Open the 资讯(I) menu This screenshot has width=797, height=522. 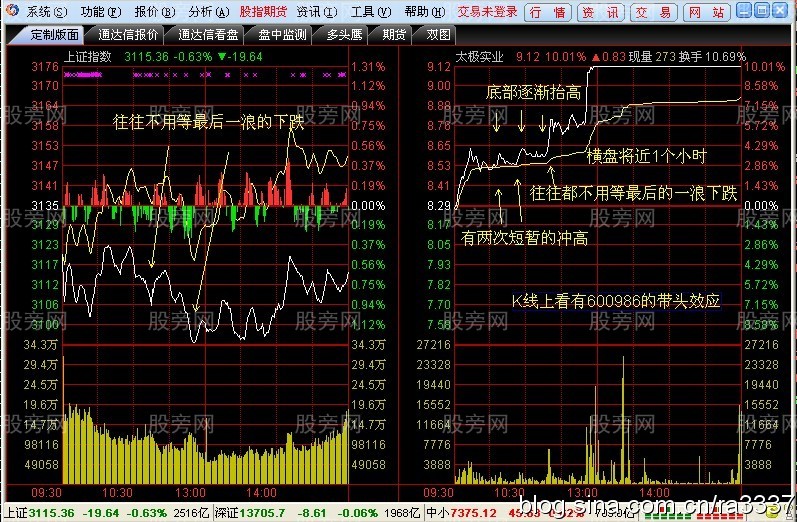click(x=317, y=11)
